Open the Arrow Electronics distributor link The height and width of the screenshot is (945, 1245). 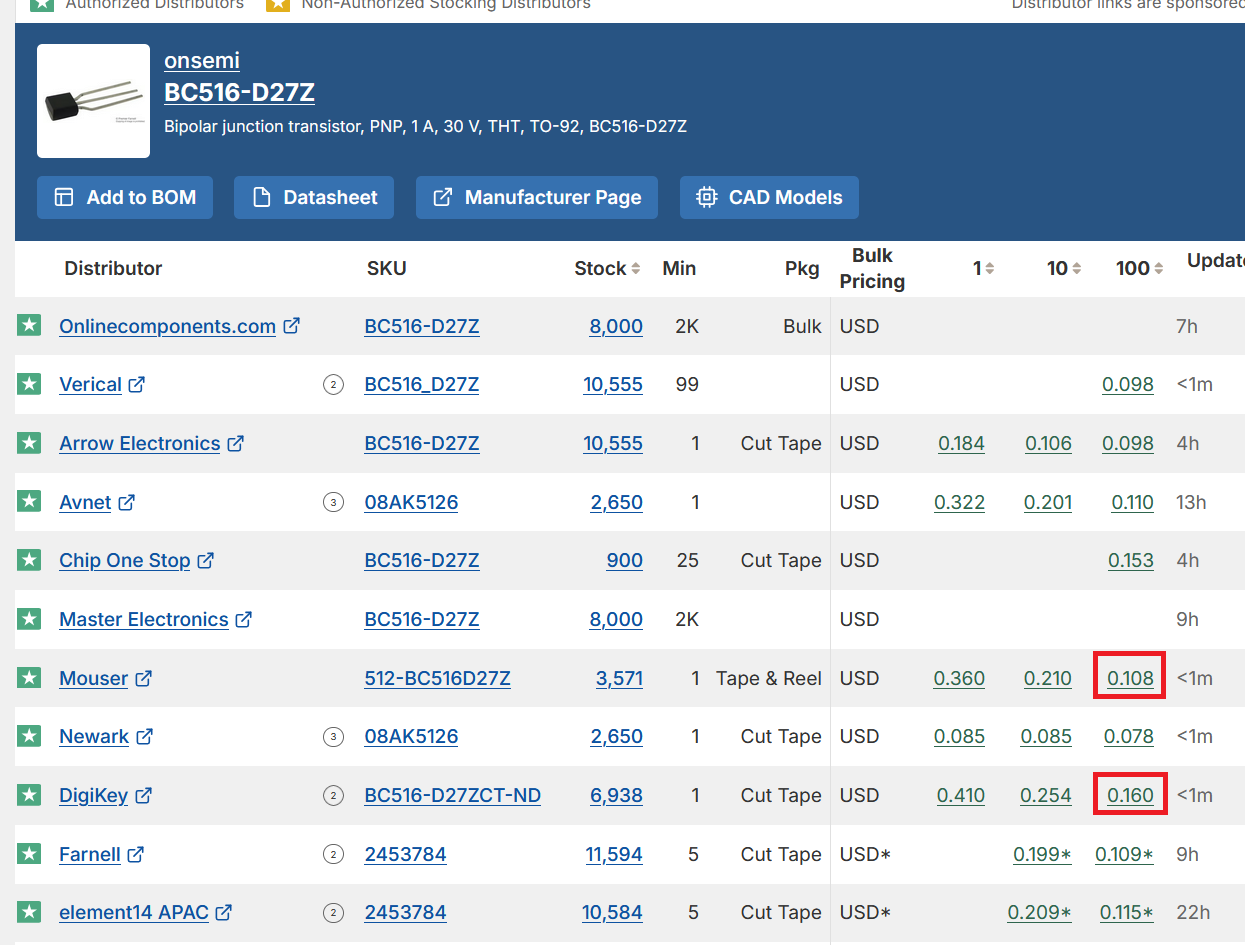pyautogui.click(x=139, y=443)
